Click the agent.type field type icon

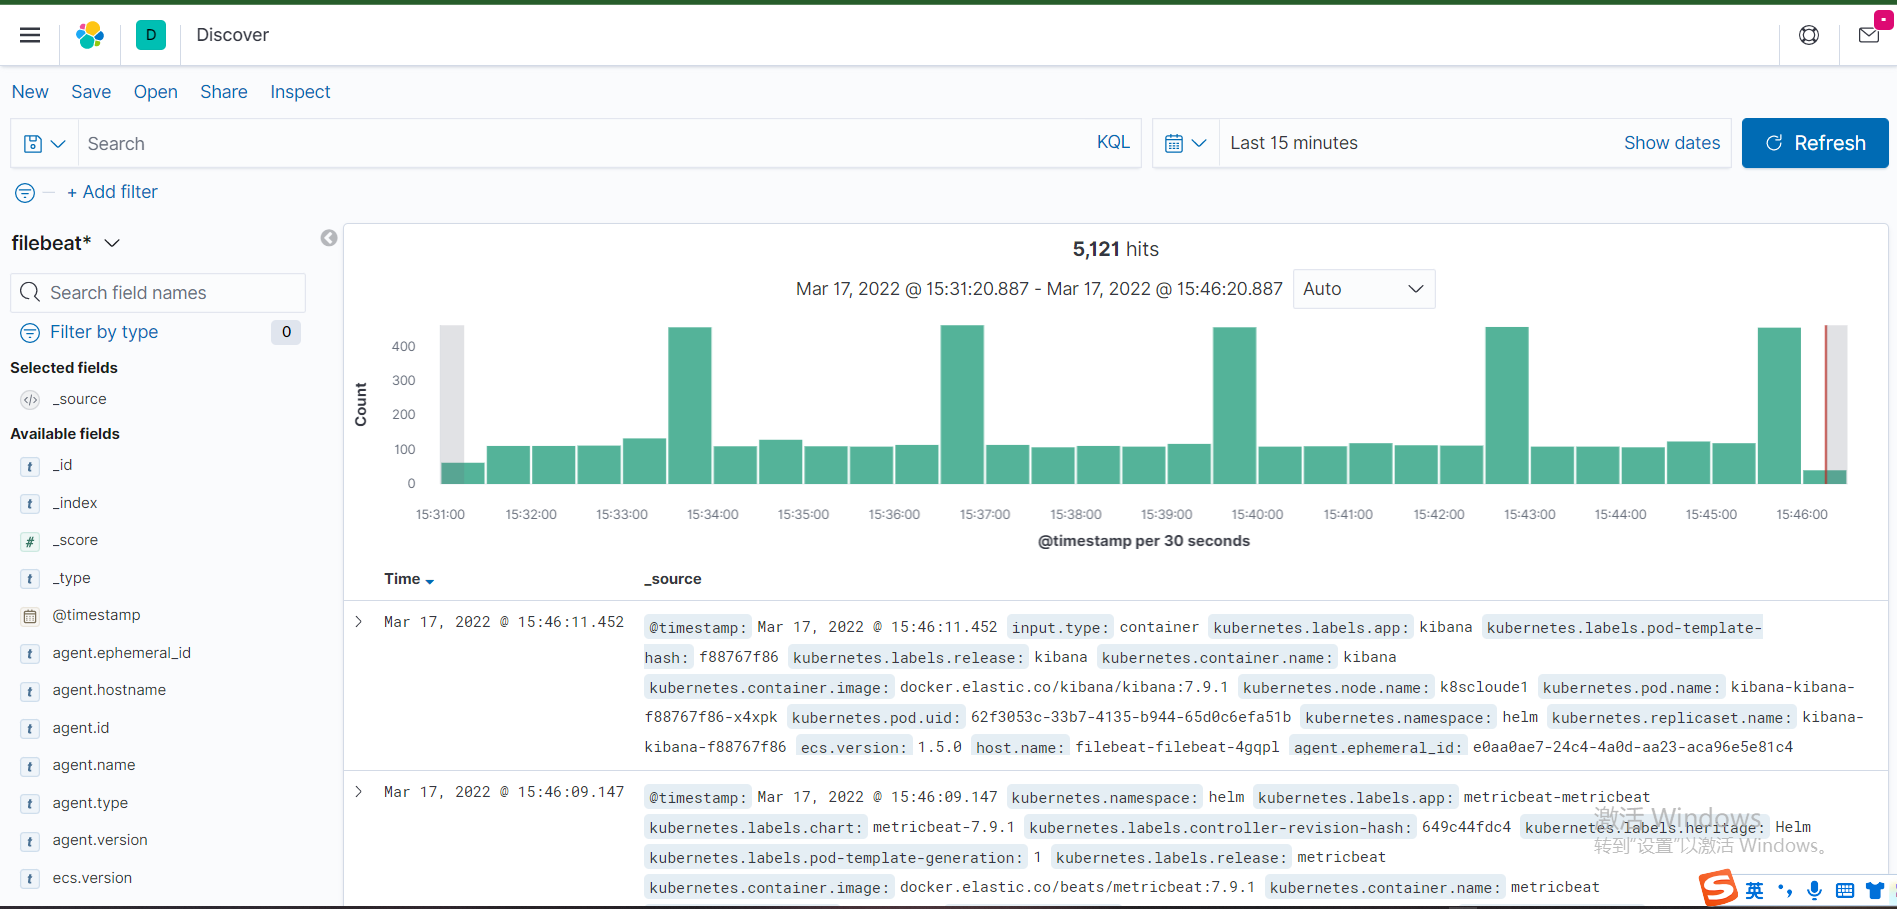point(30,804)
